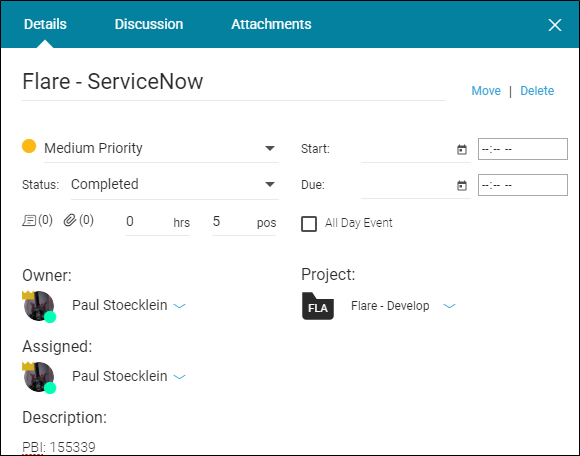Viewport: 580px width, 456px height.
Task: Click the Assigned name Paul Stoecklein
Action: pyautogui.click(x=119, y=376)
